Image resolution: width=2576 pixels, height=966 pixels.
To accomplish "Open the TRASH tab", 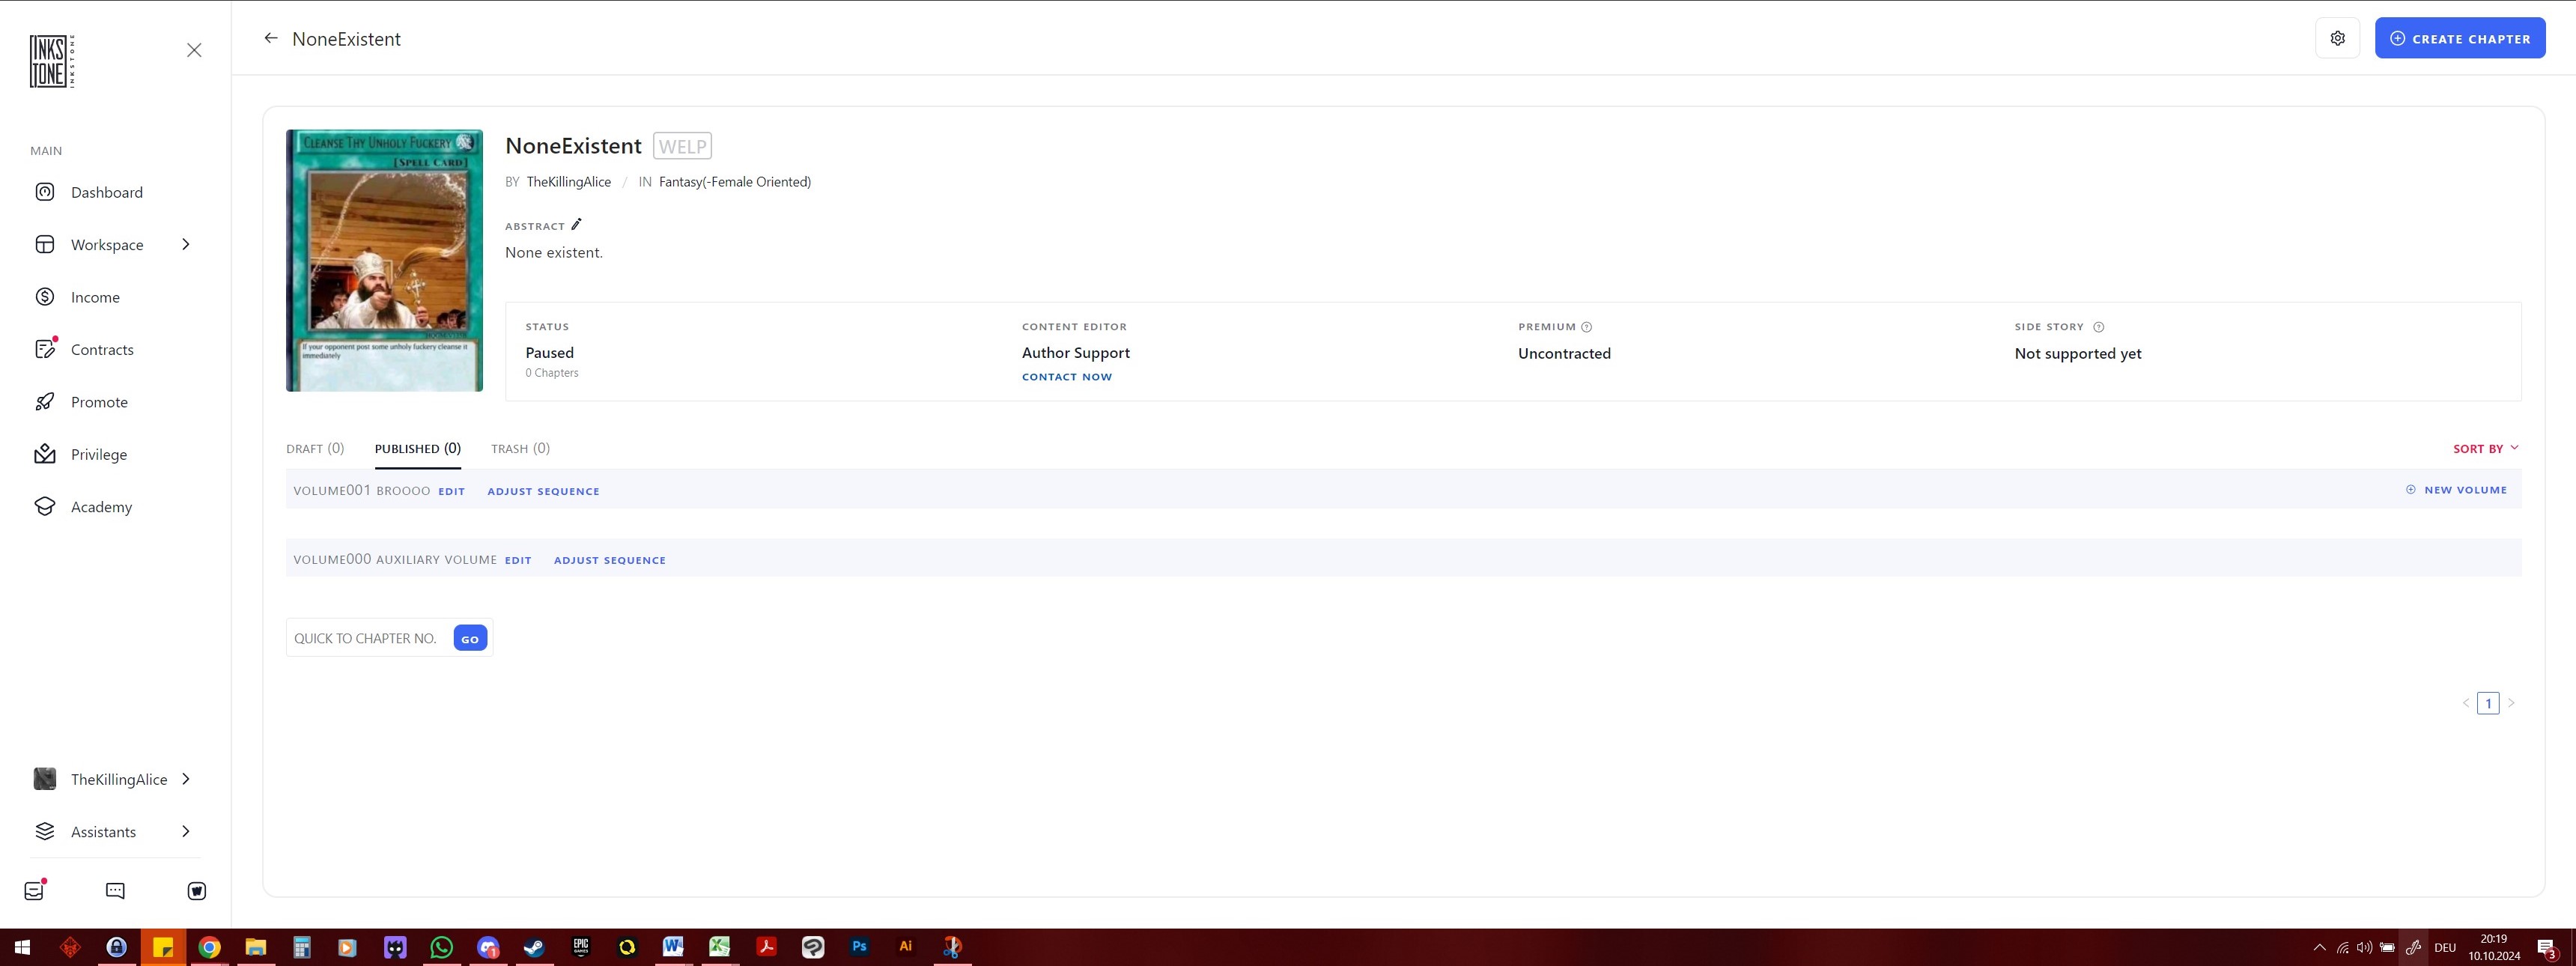I will 520,448.
